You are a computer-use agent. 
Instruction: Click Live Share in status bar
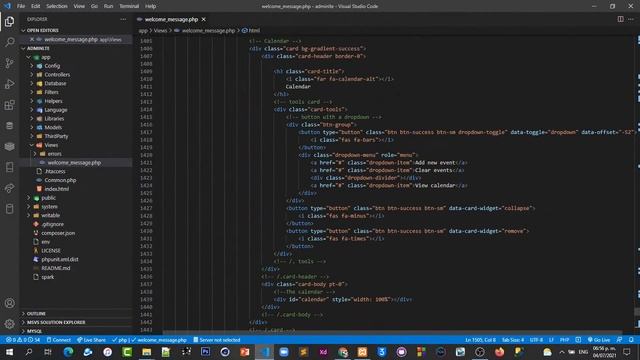(x=91, y=340)
